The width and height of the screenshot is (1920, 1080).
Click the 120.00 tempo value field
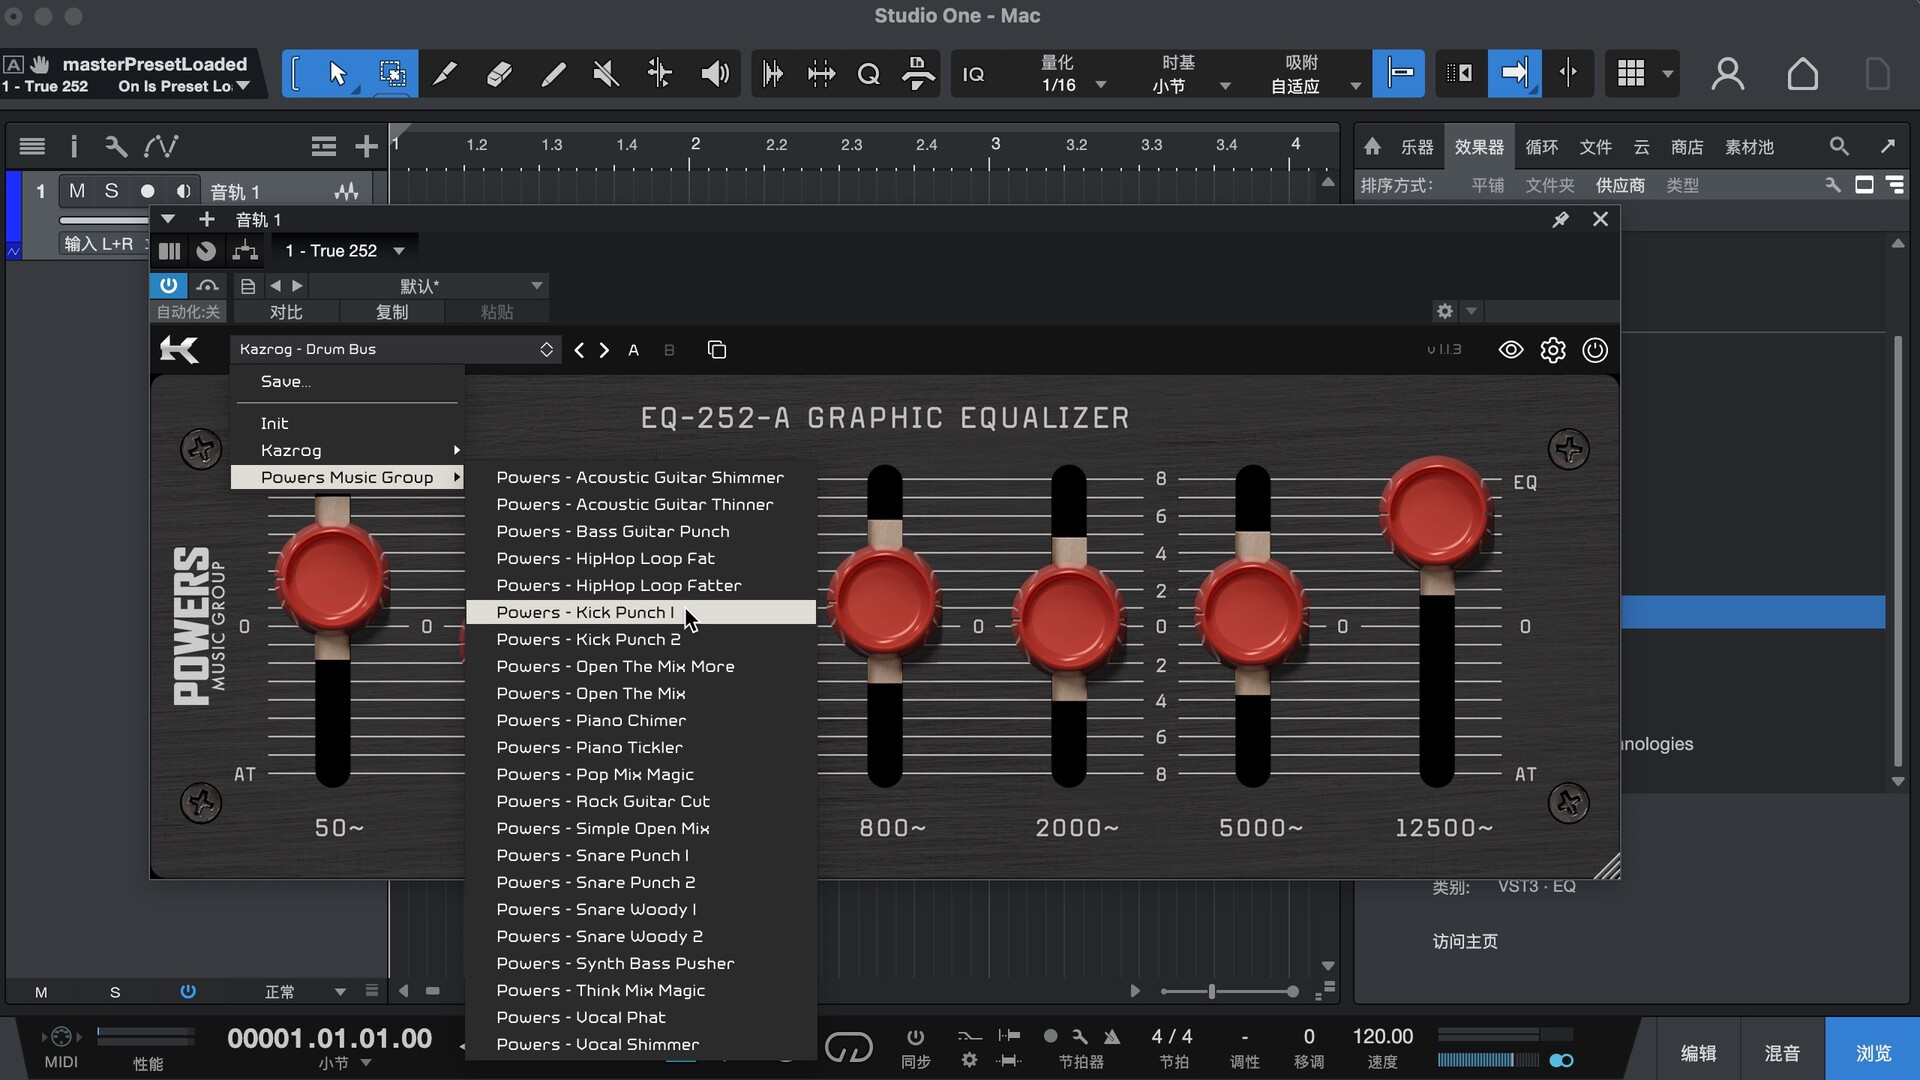pos(1382,1037)
